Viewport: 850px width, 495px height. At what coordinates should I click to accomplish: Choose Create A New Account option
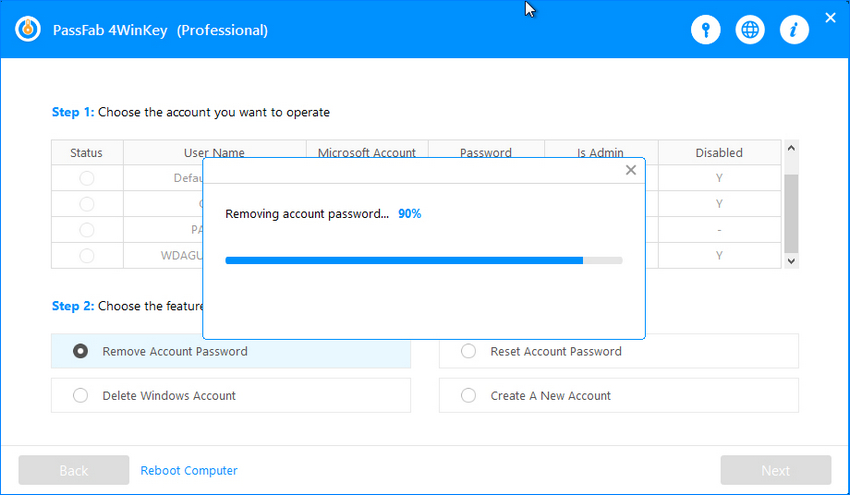pos(468,396)
